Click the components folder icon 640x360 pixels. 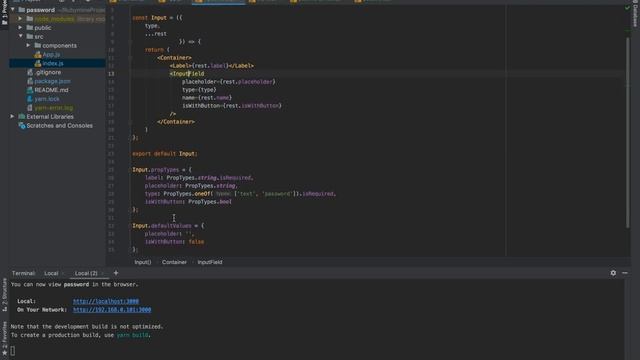click(38, 45)
